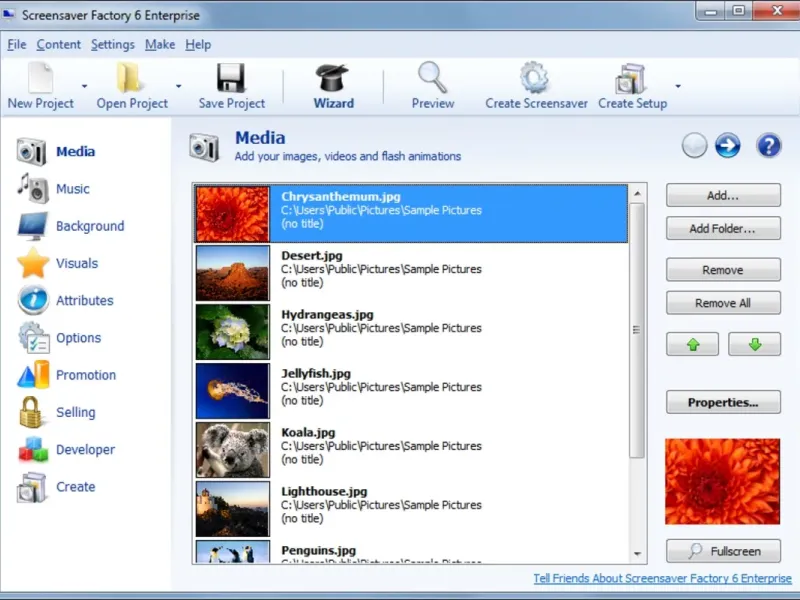The image size is (800, 600).
Task: Open the Content menu
Action: (59, 45)
